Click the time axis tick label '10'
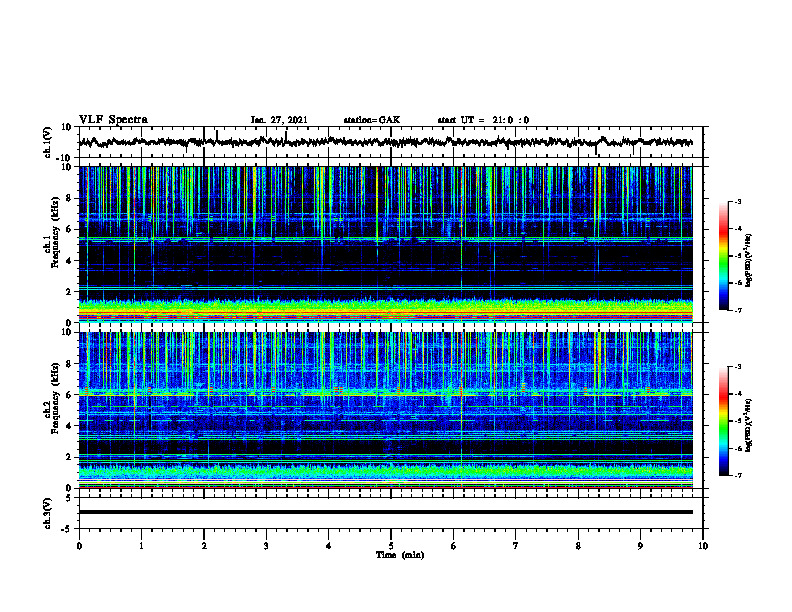Image resolution: width=792 pixels, height=612 pixels. 703,546
